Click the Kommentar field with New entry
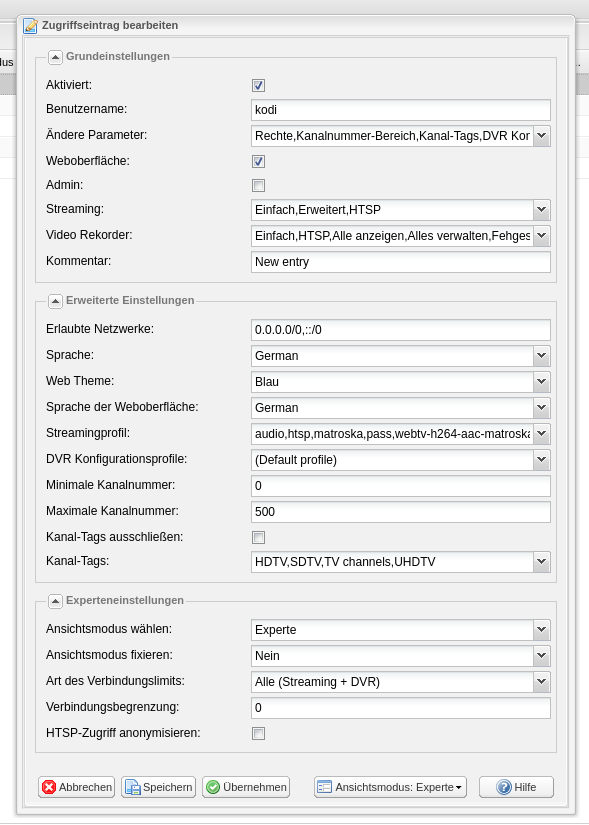The image size is (589, 825). point(401,262)
